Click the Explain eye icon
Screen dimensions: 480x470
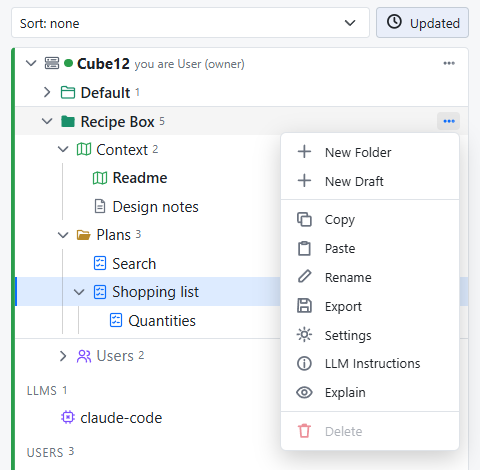[304, 392]
